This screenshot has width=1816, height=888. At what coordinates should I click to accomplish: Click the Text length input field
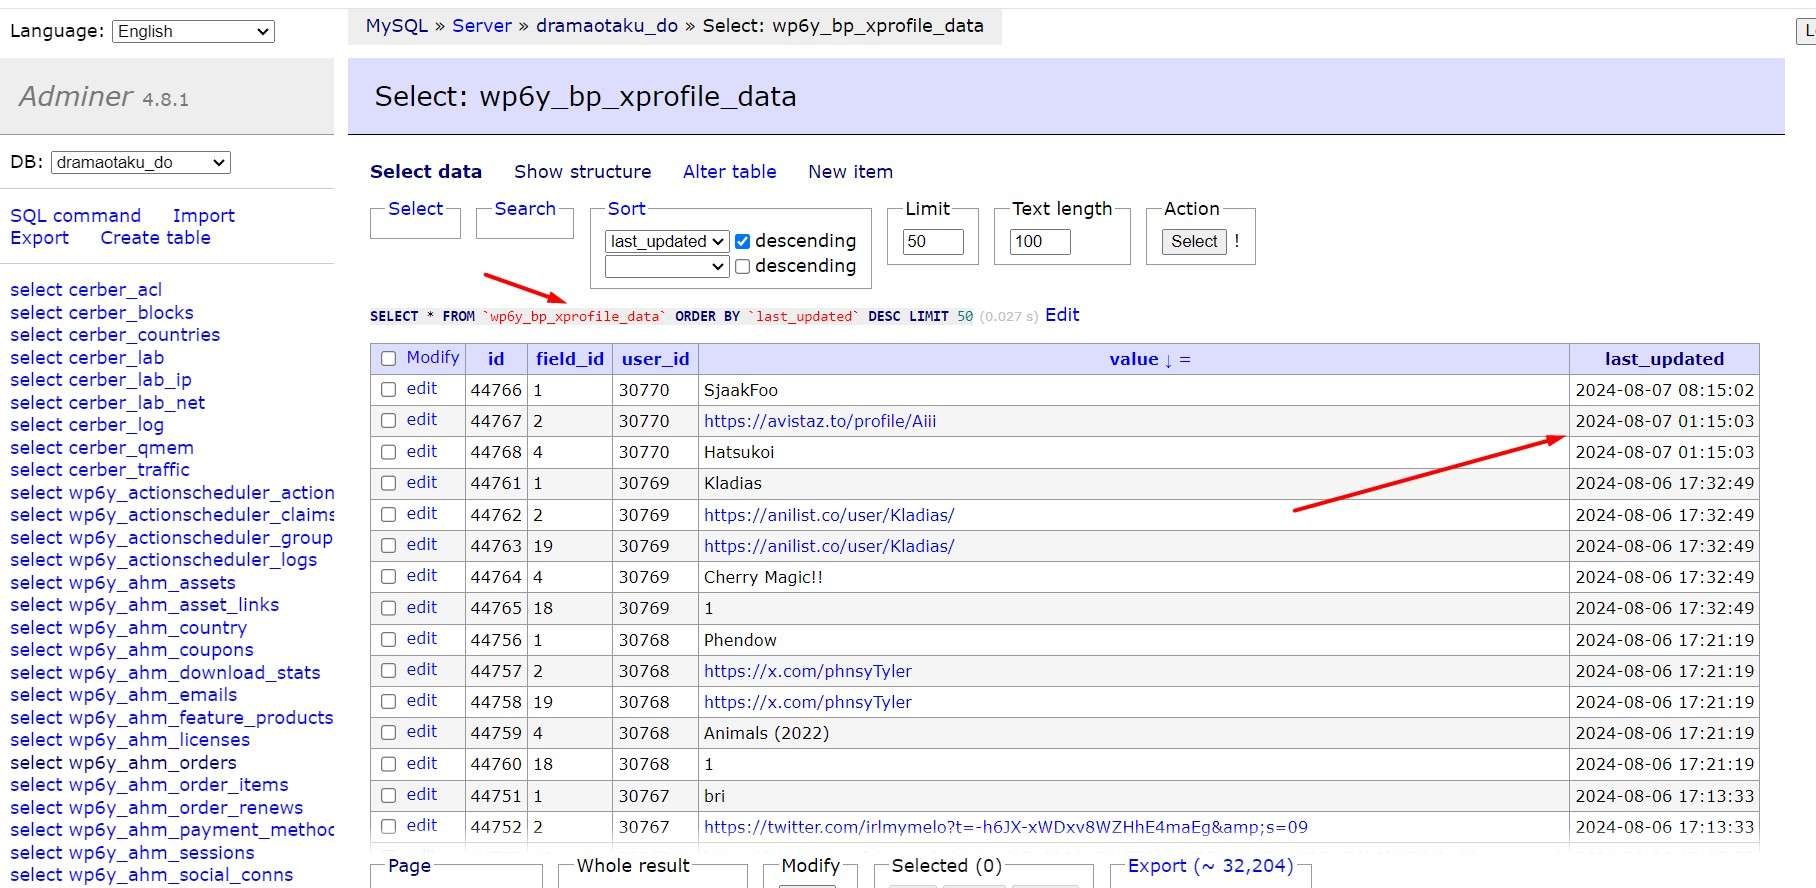coord(1040,241)
